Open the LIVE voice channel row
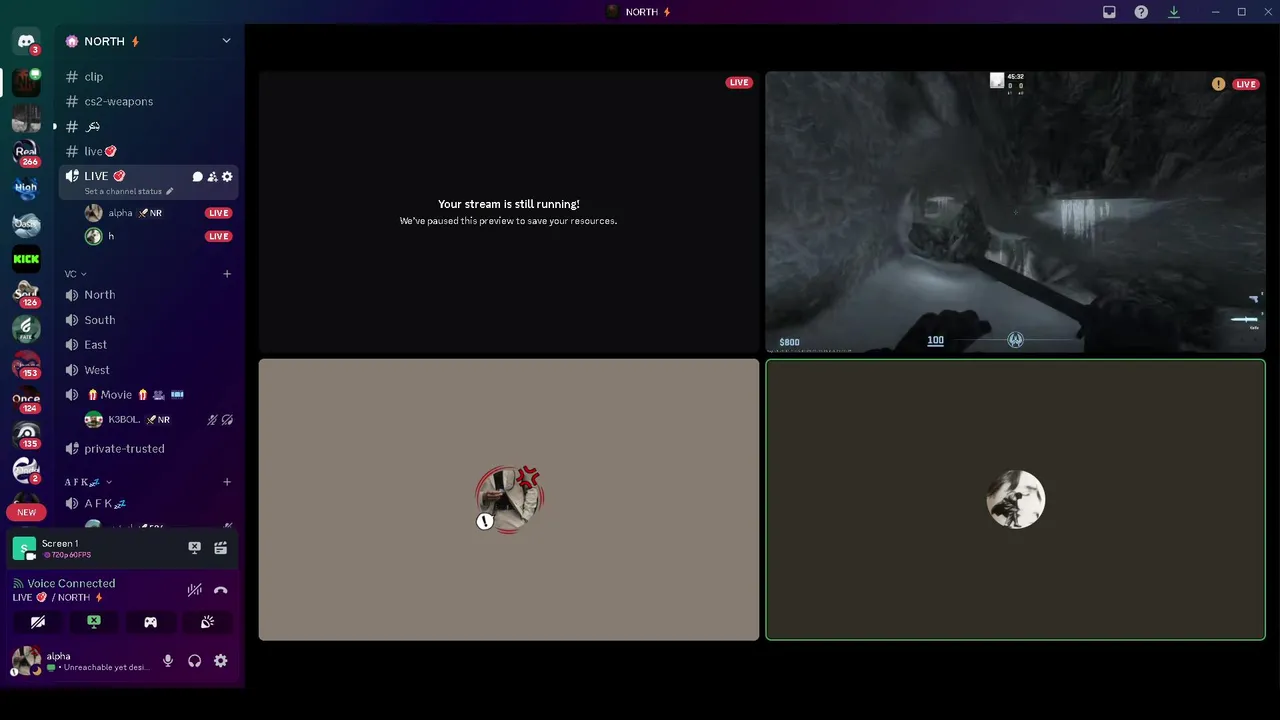The height and width of the screenshot is (720, 1280). pyautogui.click(x=148, y=182)
